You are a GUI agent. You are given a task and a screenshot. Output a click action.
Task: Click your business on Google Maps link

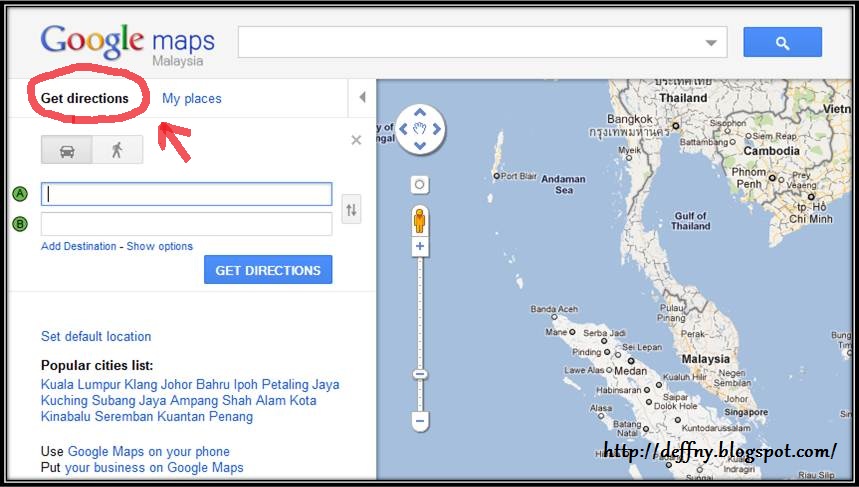click(154, 467)
